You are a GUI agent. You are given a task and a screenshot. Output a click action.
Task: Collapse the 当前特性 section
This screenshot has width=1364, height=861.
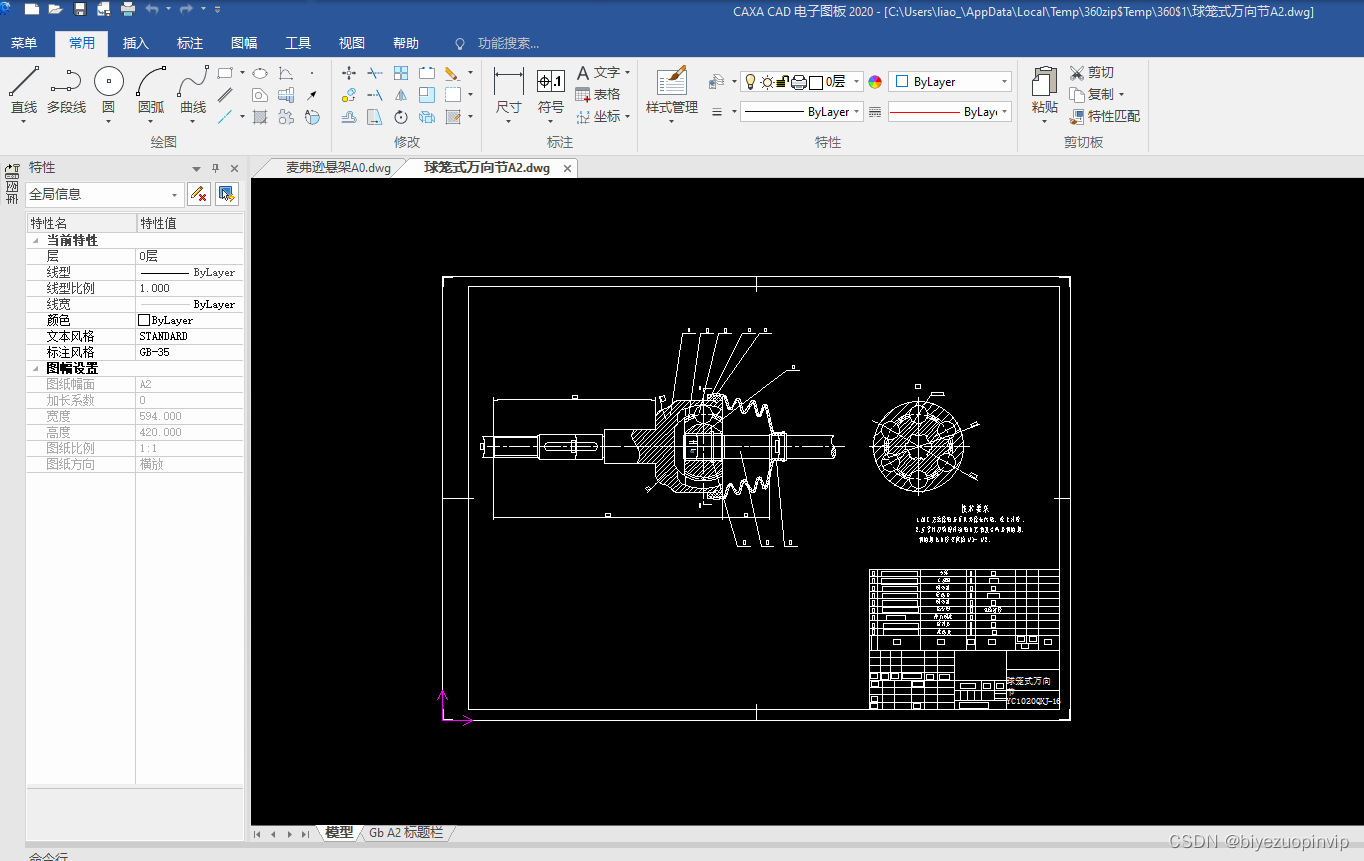pos(36,241)
